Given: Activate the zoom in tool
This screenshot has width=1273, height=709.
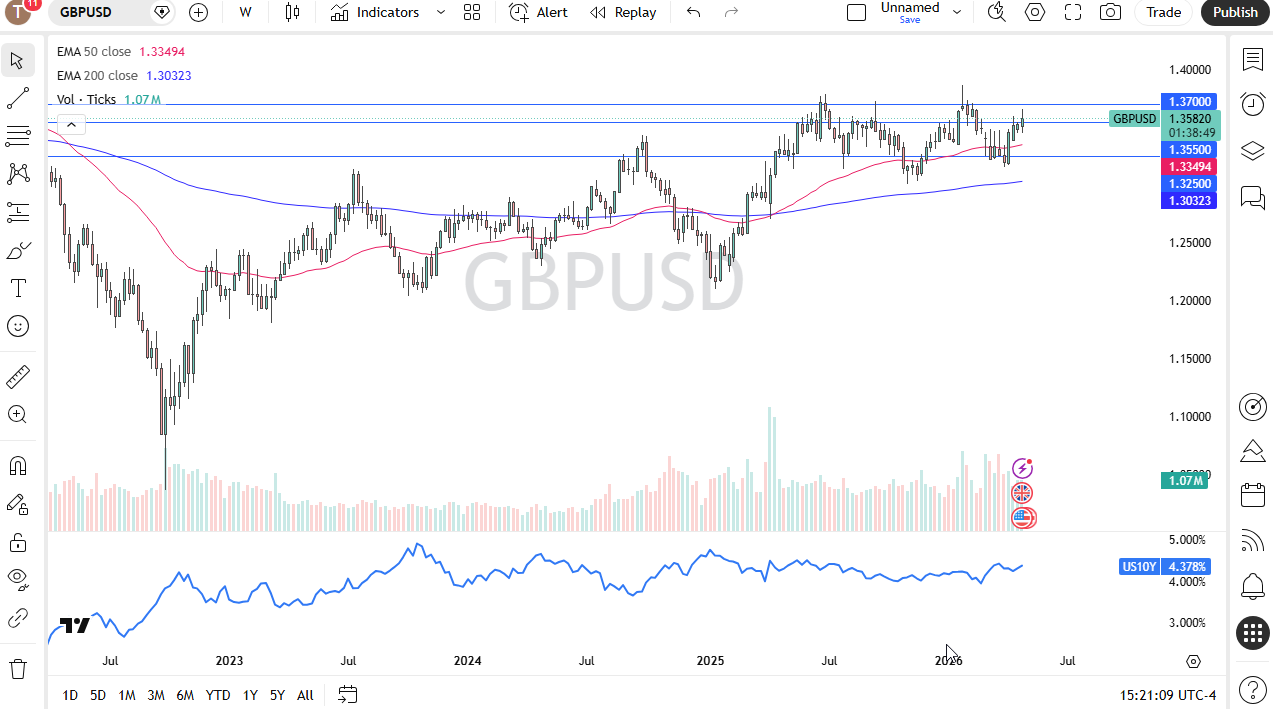Looking at the screenshot, I should point(17,414).
